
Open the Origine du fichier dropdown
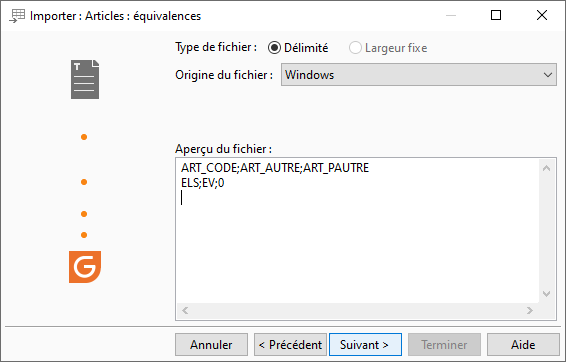tap(419, 75)
